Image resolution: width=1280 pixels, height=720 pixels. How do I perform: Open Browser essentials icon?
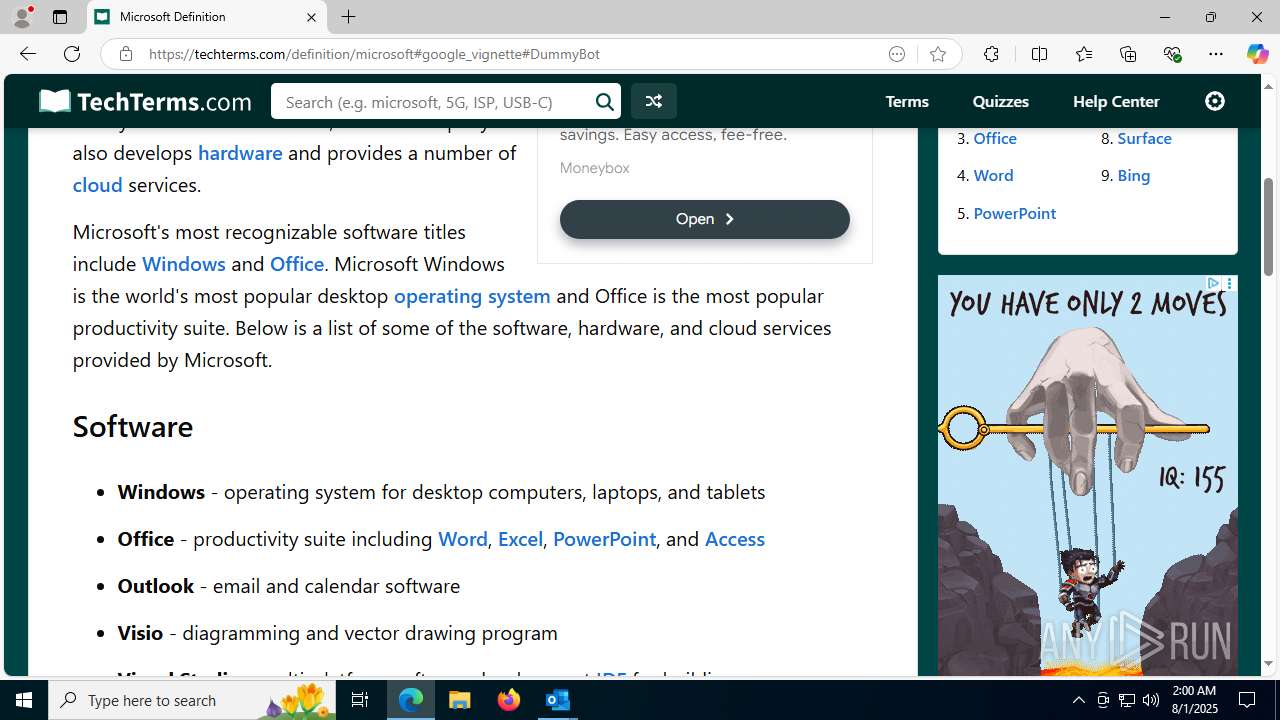pos(1172,54)
